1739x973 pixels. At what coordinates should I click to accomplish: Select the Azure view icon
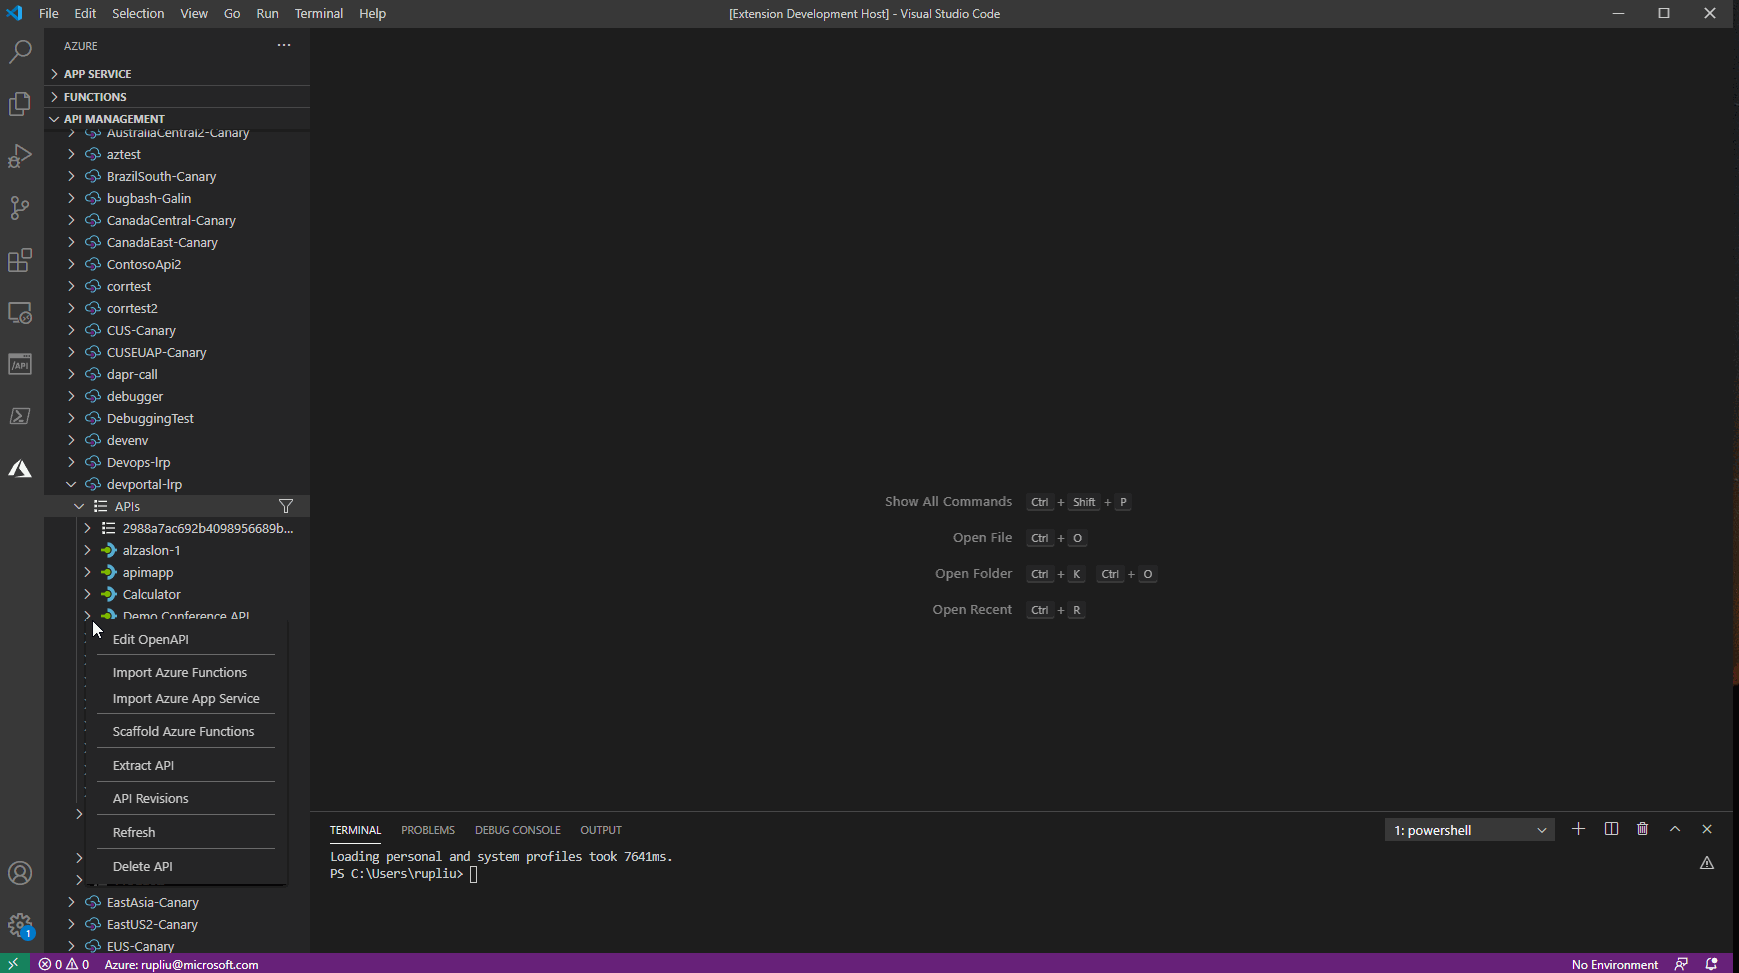click(20, 468)
